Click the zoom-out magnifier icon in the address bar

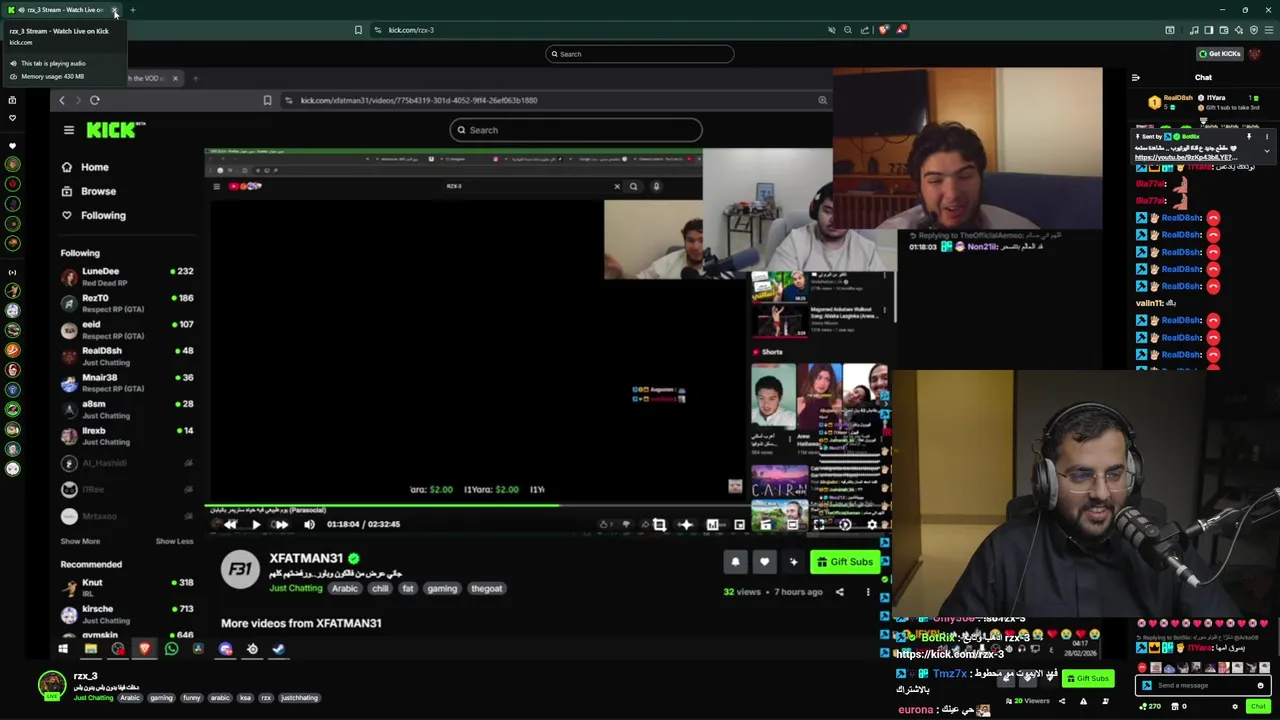tap(848, 30)
